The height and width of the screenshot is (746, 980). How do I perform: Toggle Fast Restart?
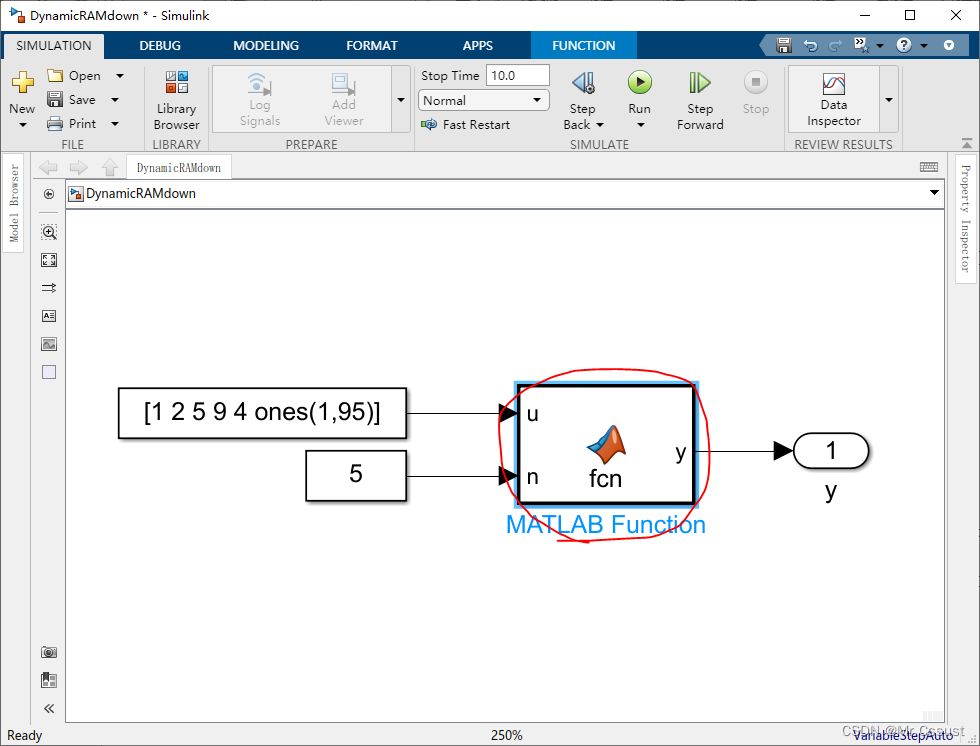pos(466,125)
